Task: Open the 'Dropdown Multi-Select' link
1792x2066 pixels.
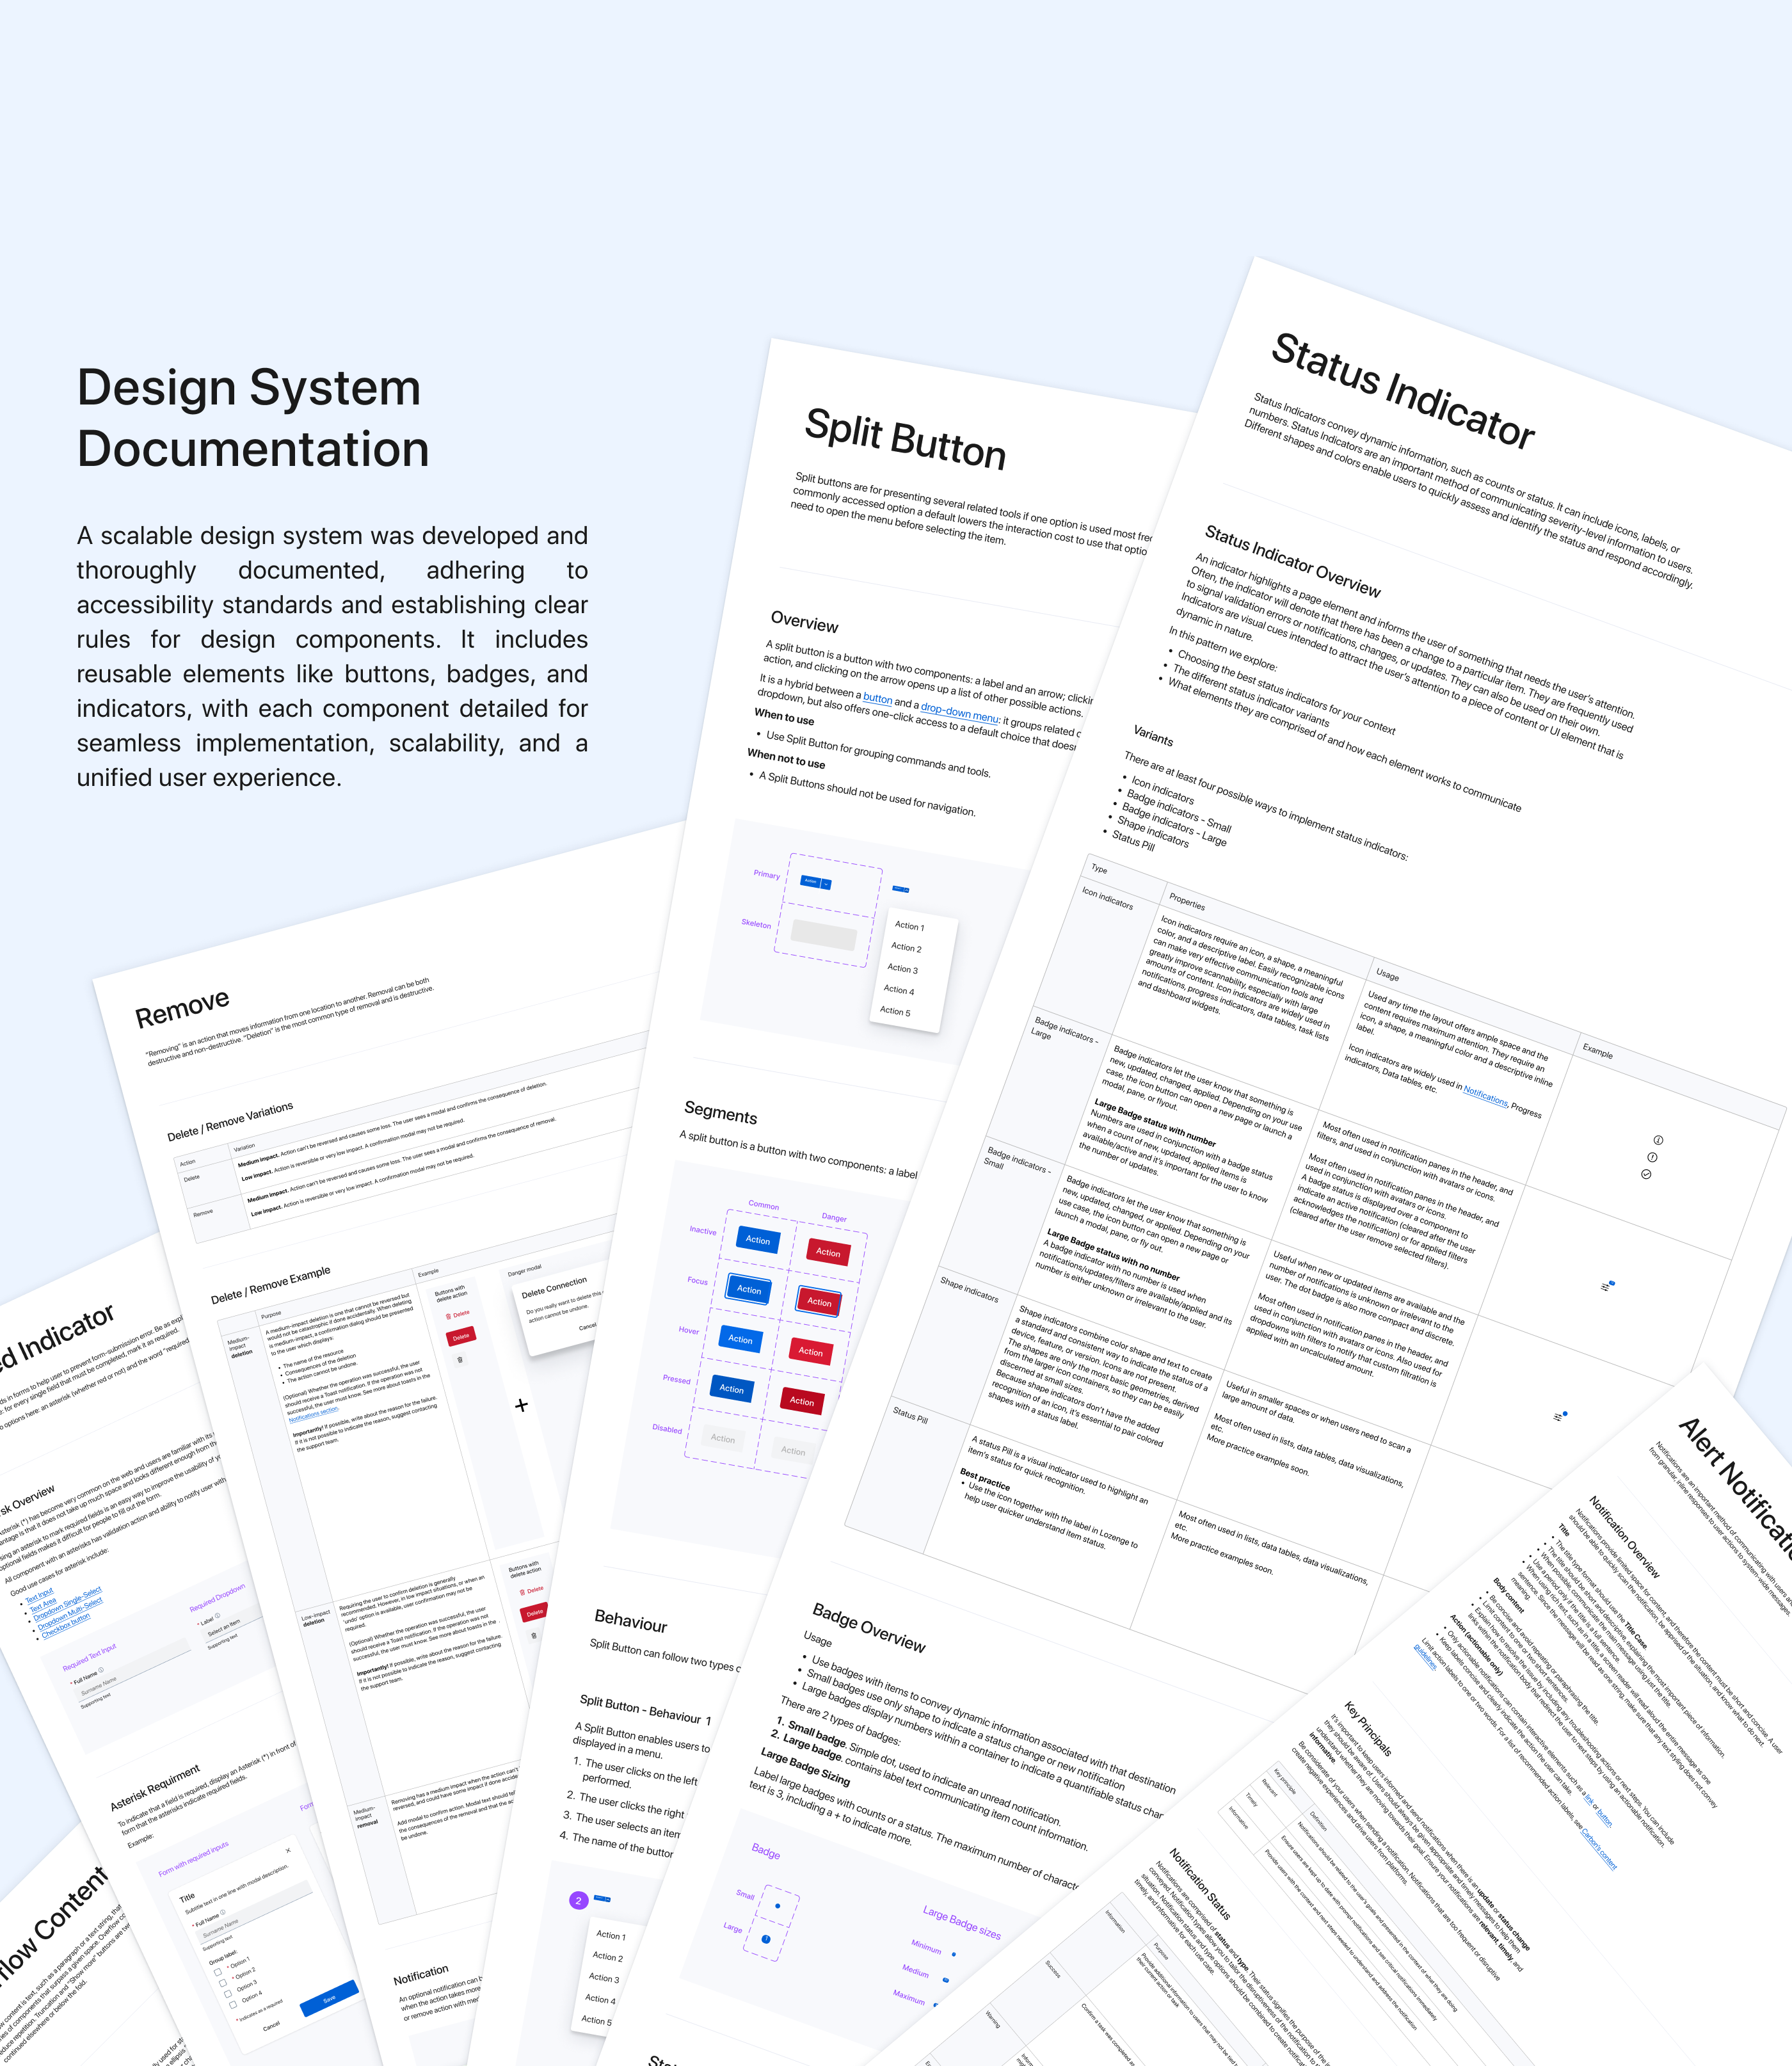Action: click(70, 1614)
